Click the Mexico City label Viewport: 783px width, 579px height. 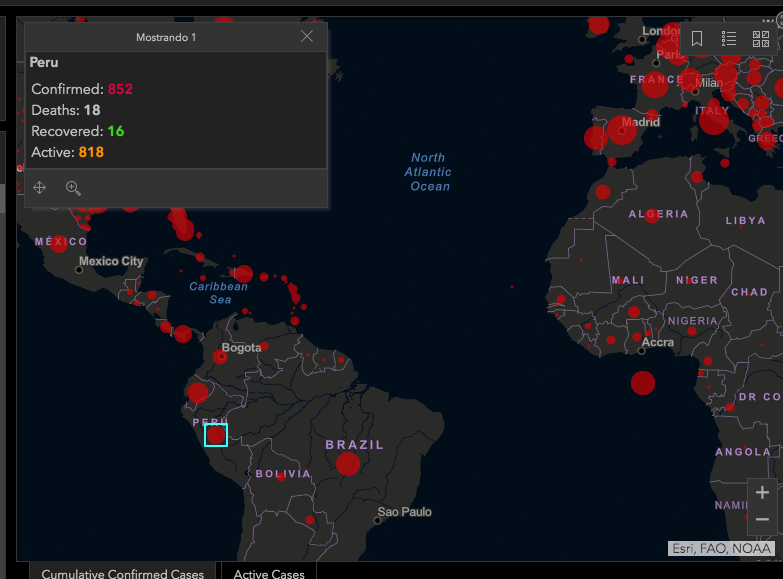click(x=111, y=261)
